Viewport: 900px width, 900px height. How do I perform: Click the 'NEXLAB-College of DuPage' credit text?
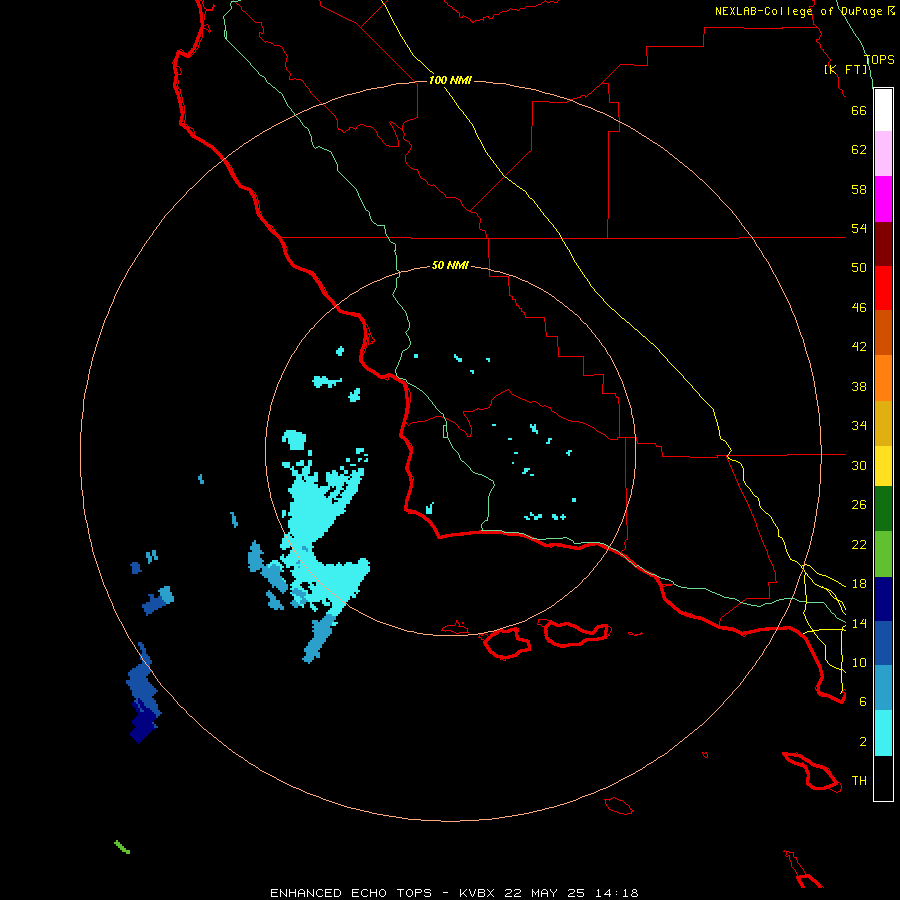(x=800, y=11)
